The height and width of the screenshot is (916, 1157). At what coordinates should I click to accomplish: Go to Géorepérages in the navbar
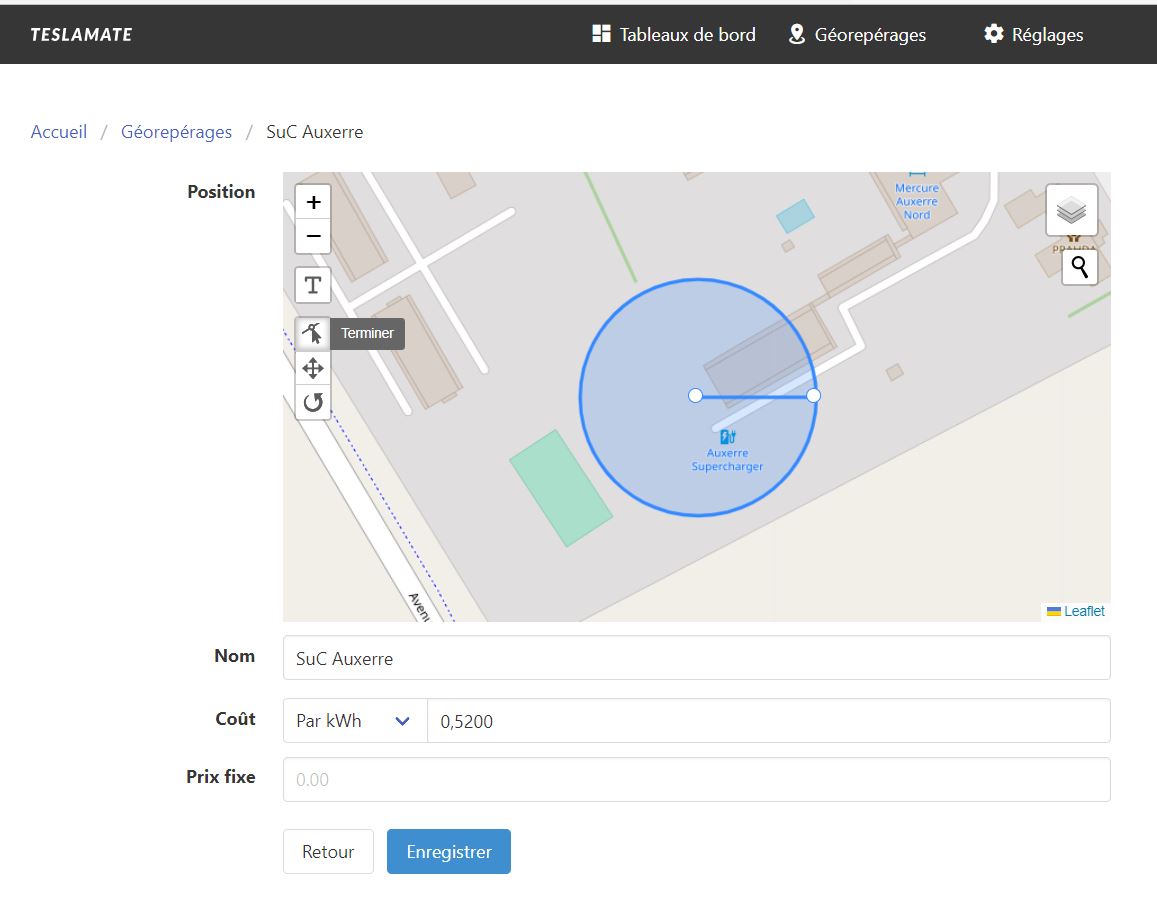coord(857,35)
